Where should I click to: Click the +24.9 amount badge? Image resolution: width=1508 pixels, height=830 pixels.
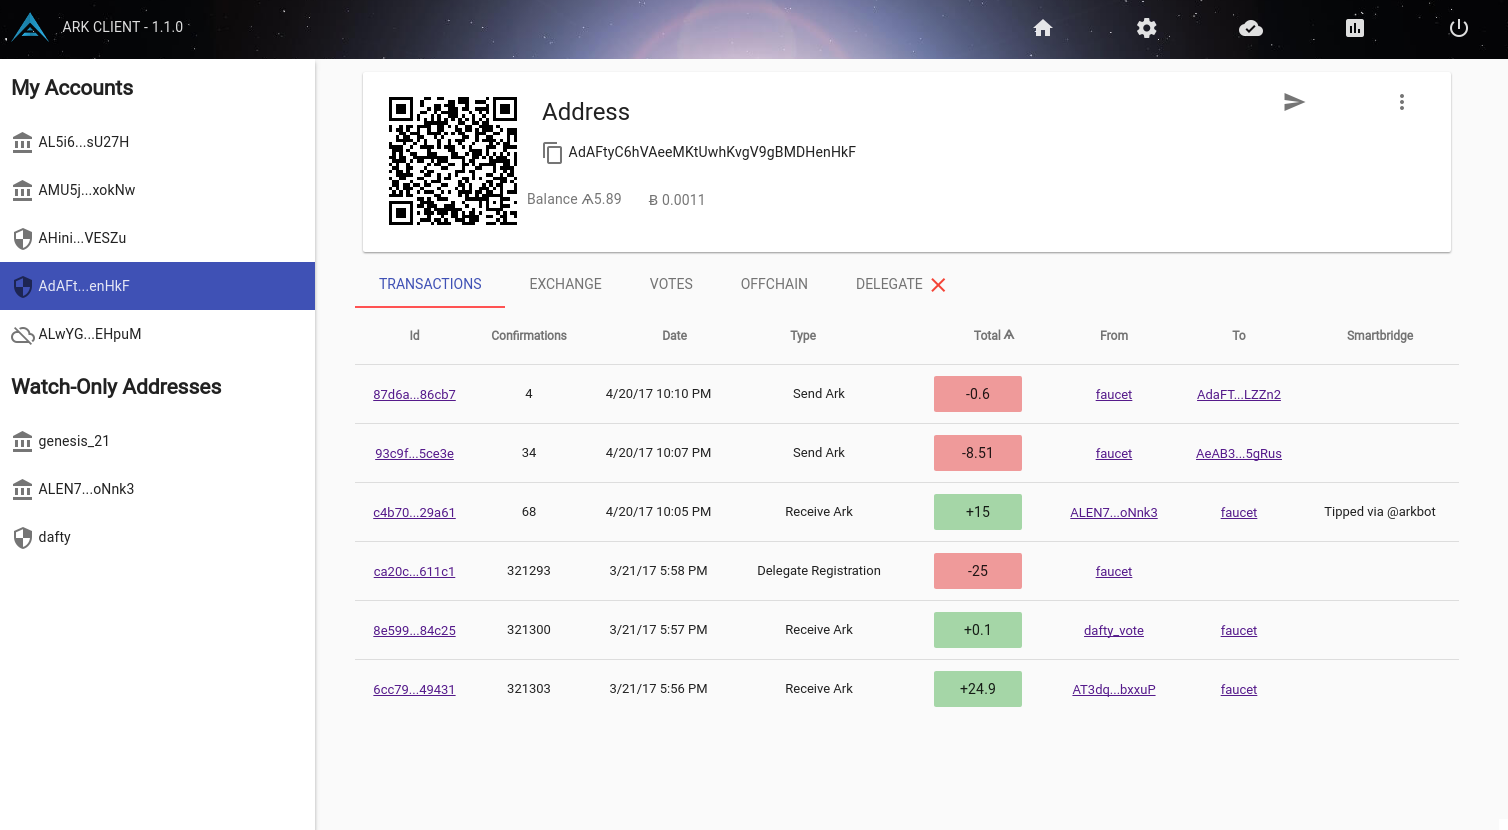(977, 689)
